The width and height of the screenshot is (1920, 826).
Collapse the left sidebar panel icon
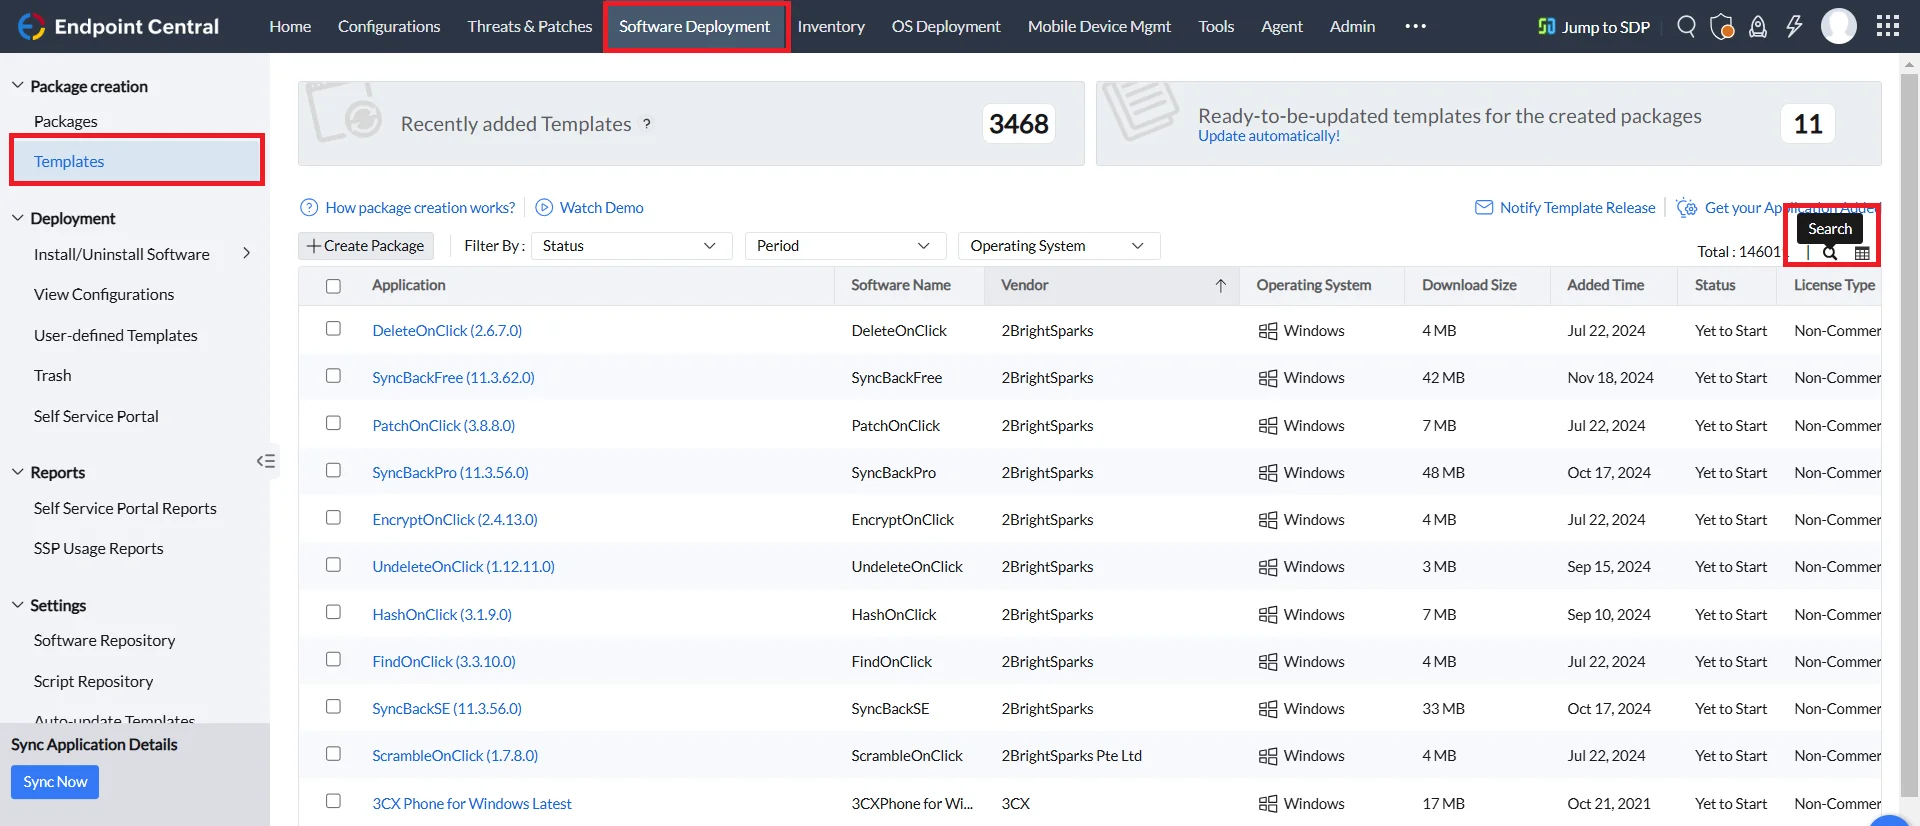tap(266, 461)
